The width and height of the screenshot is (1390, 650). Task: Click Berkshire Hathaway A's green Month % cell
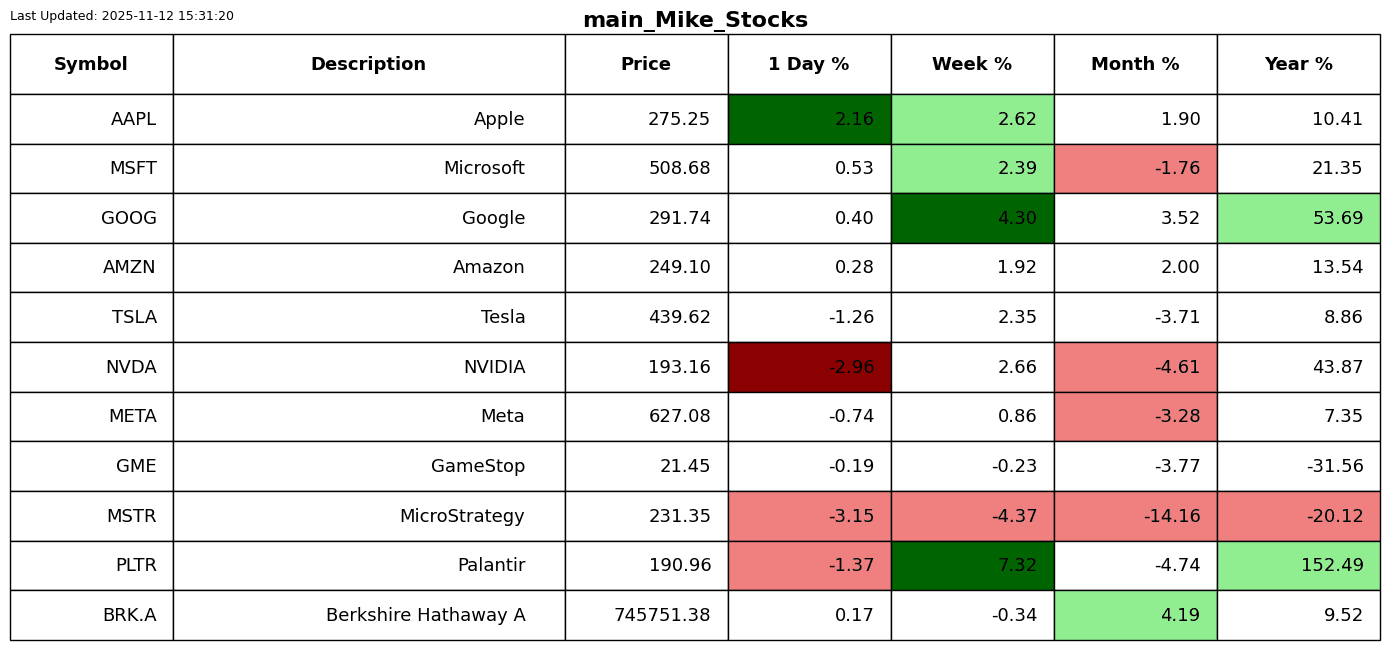pos(1135,615)
